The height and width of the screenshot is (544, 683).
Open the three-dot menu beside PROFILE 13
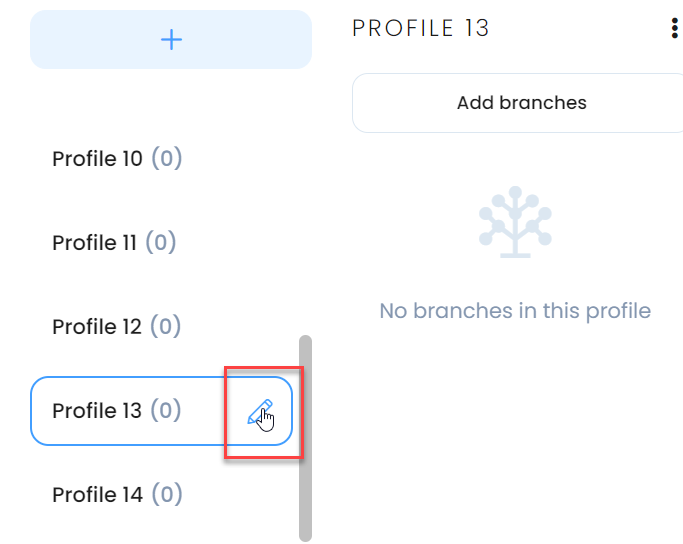point(674,28)
